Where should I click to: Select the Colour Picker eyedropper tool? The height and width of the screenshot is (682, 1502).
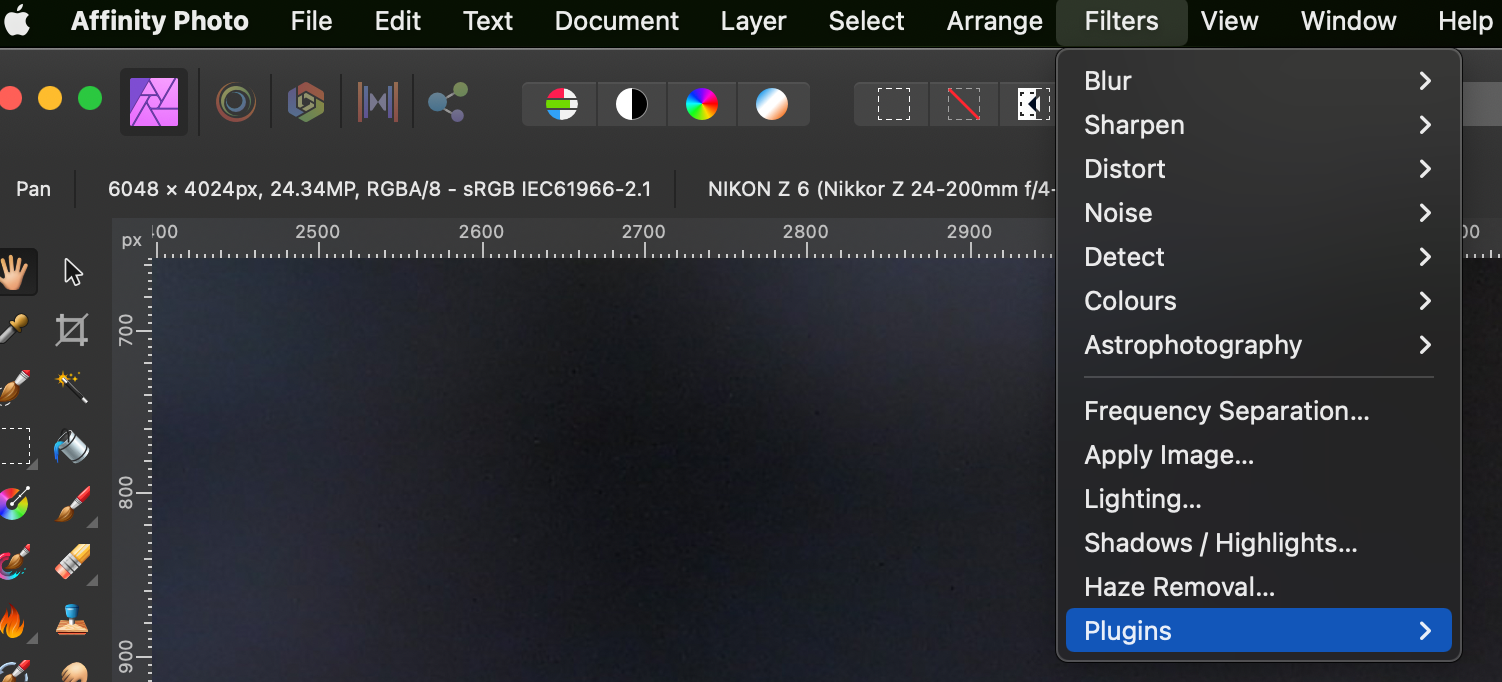pyautogui.click(x=14, y=329)
